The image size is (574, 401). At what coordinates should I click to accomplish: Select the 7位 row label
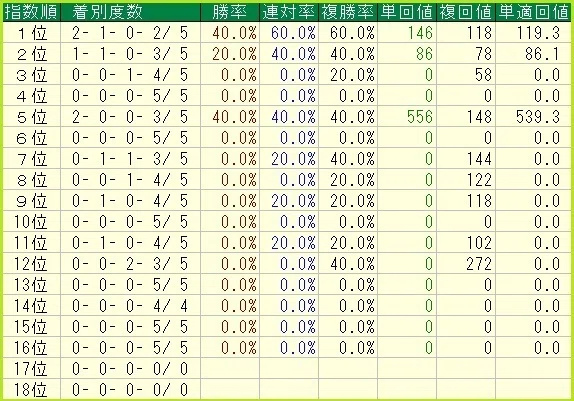tap(32, 159)
